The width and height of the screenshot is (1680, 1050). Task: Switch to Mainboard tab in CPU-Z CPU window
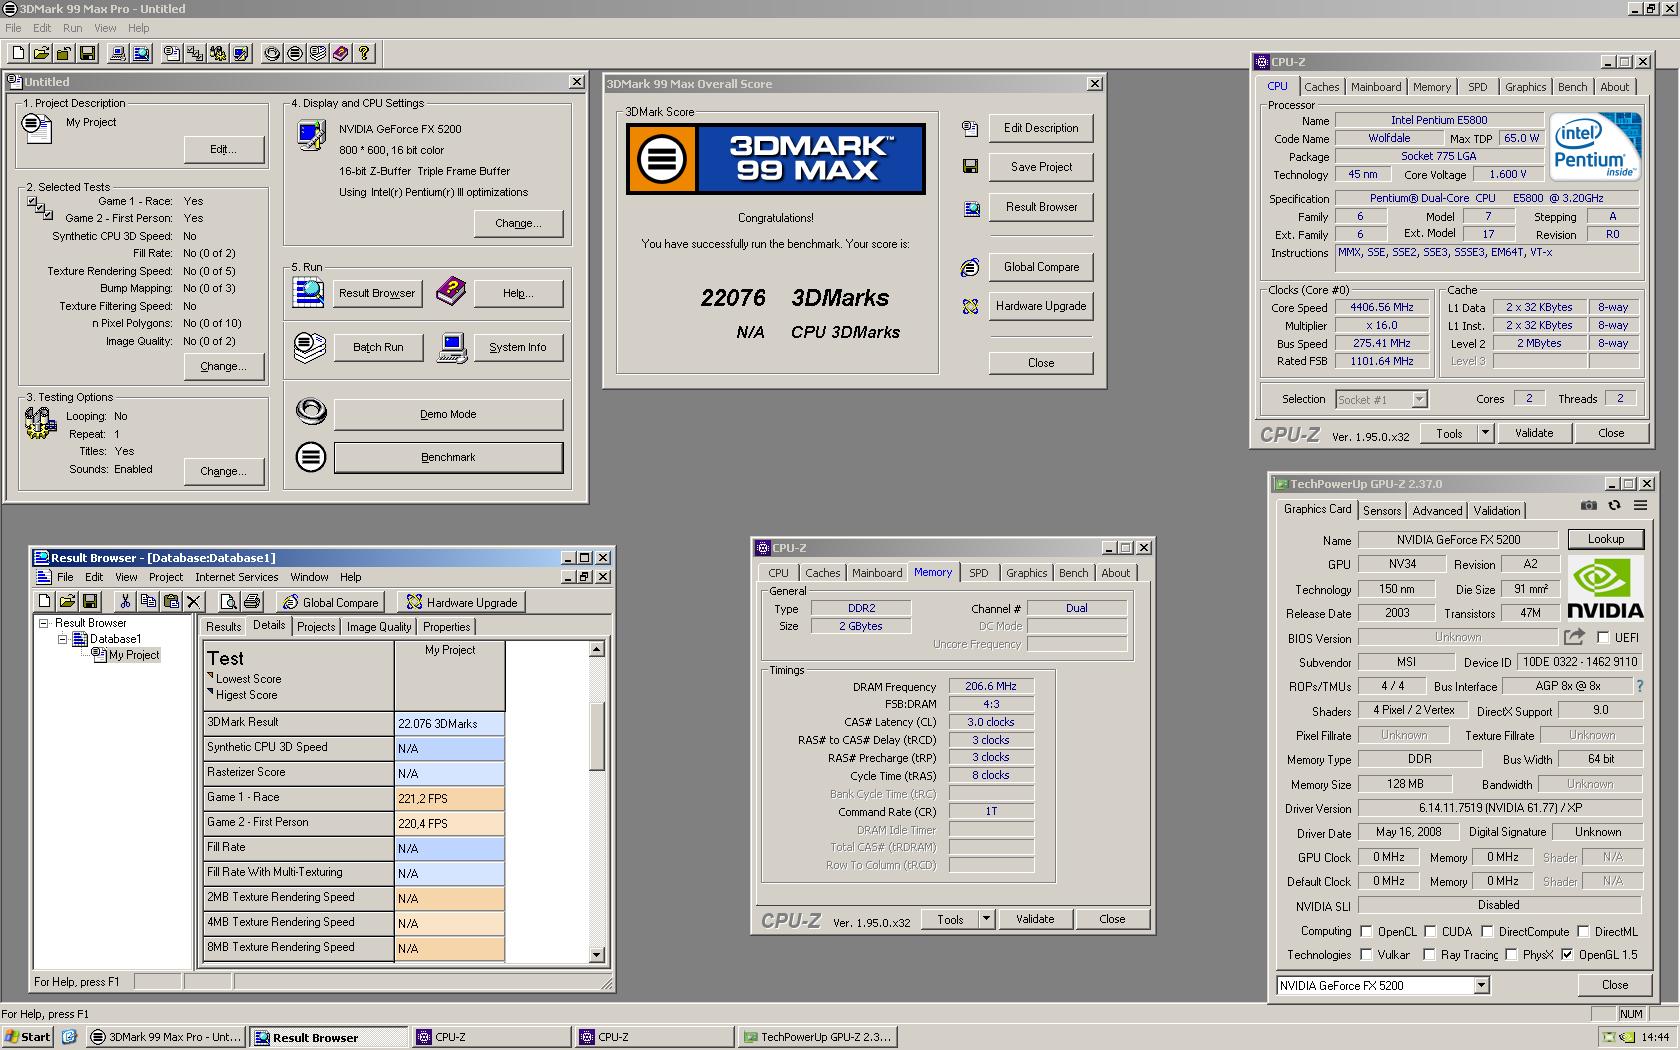[x=1376, y=87]
